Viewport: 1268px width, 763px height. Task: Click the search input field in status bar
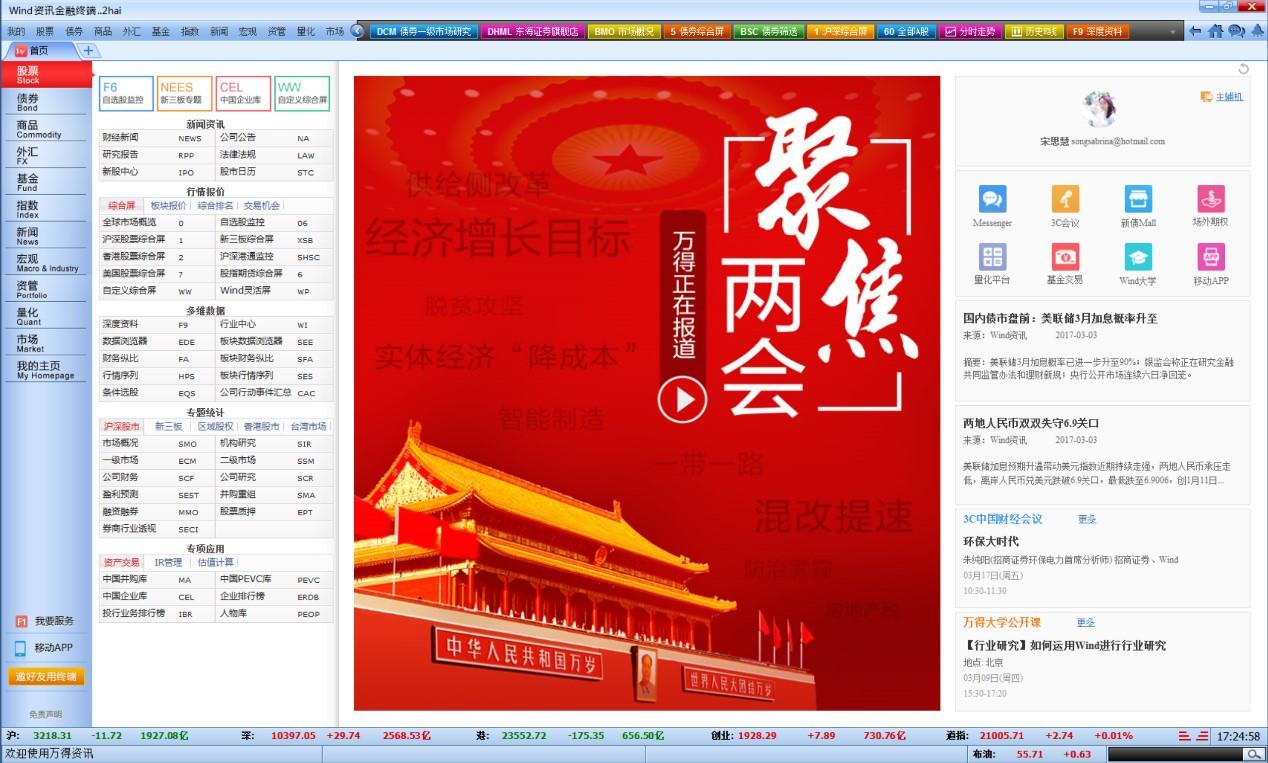tap(1176, 755)
